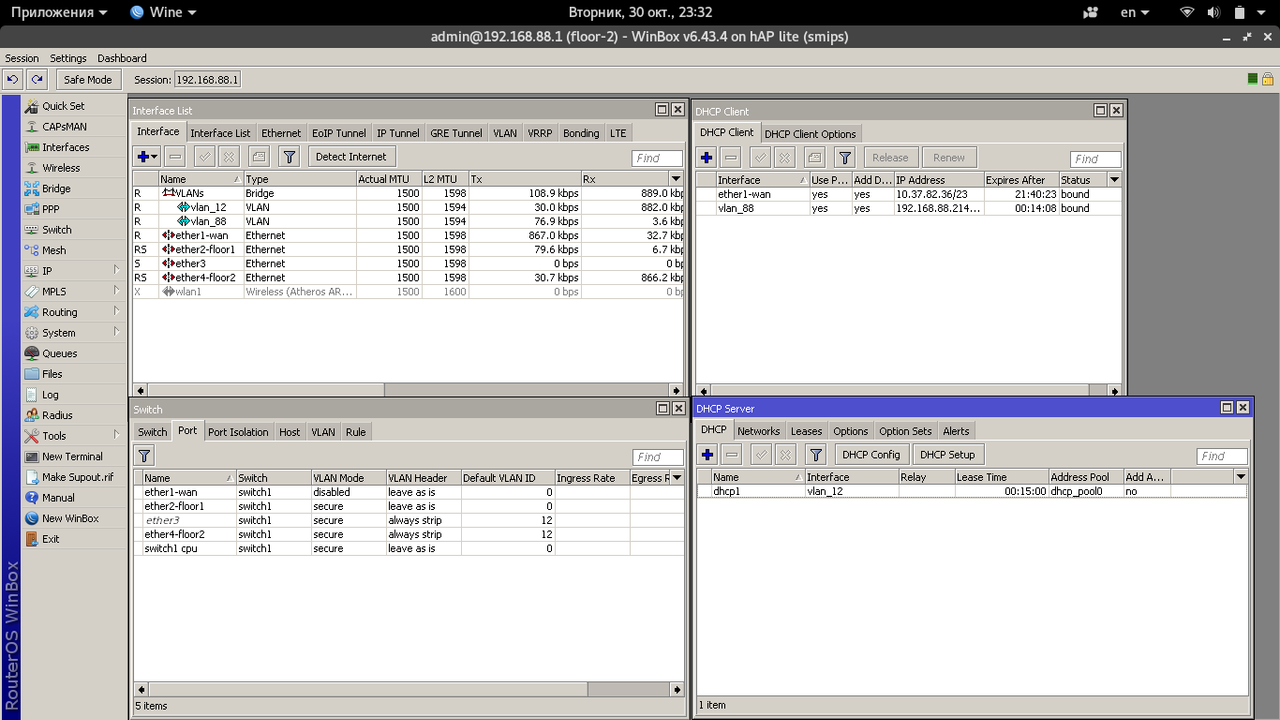The width and height of the screenshot is (1280, 720).
Task: Switch to DHCP Client Options tab
Action: tap(810, 134)
